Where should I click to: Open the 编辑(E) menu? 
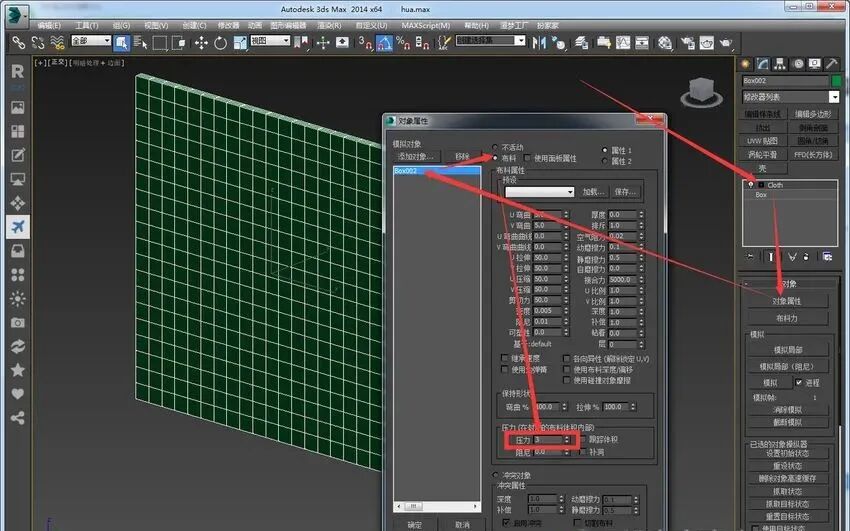coord(49,25)
